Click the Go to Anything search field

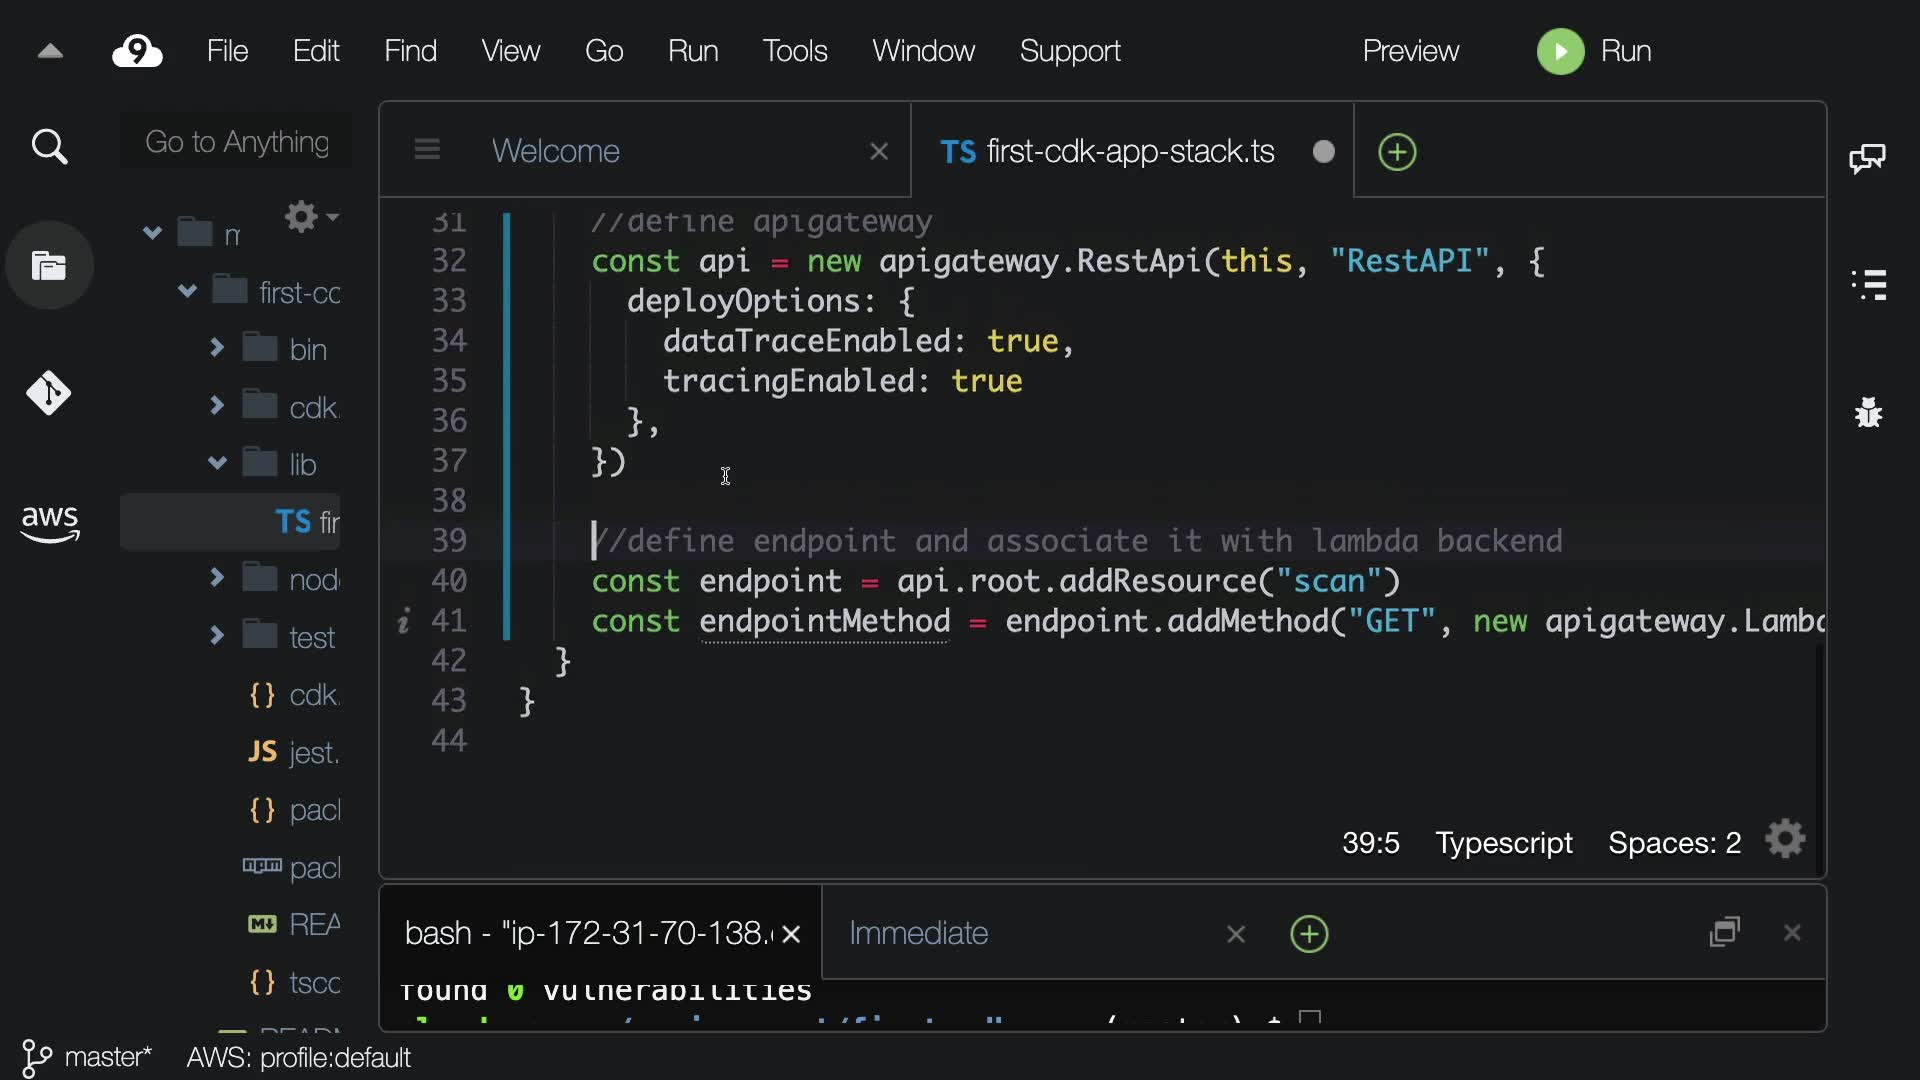pos(237,142)
